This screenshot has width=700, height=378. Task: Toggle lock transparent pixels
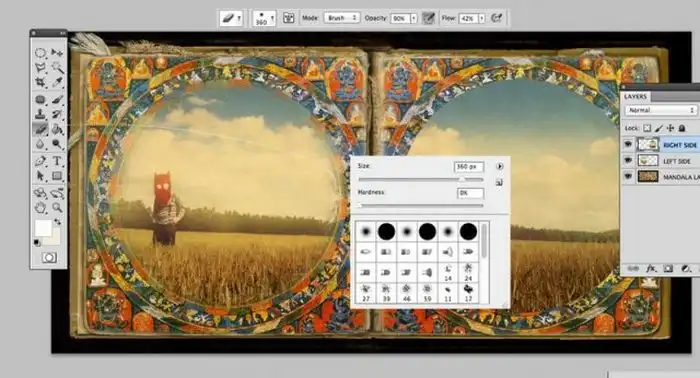(x=647, y=128)
